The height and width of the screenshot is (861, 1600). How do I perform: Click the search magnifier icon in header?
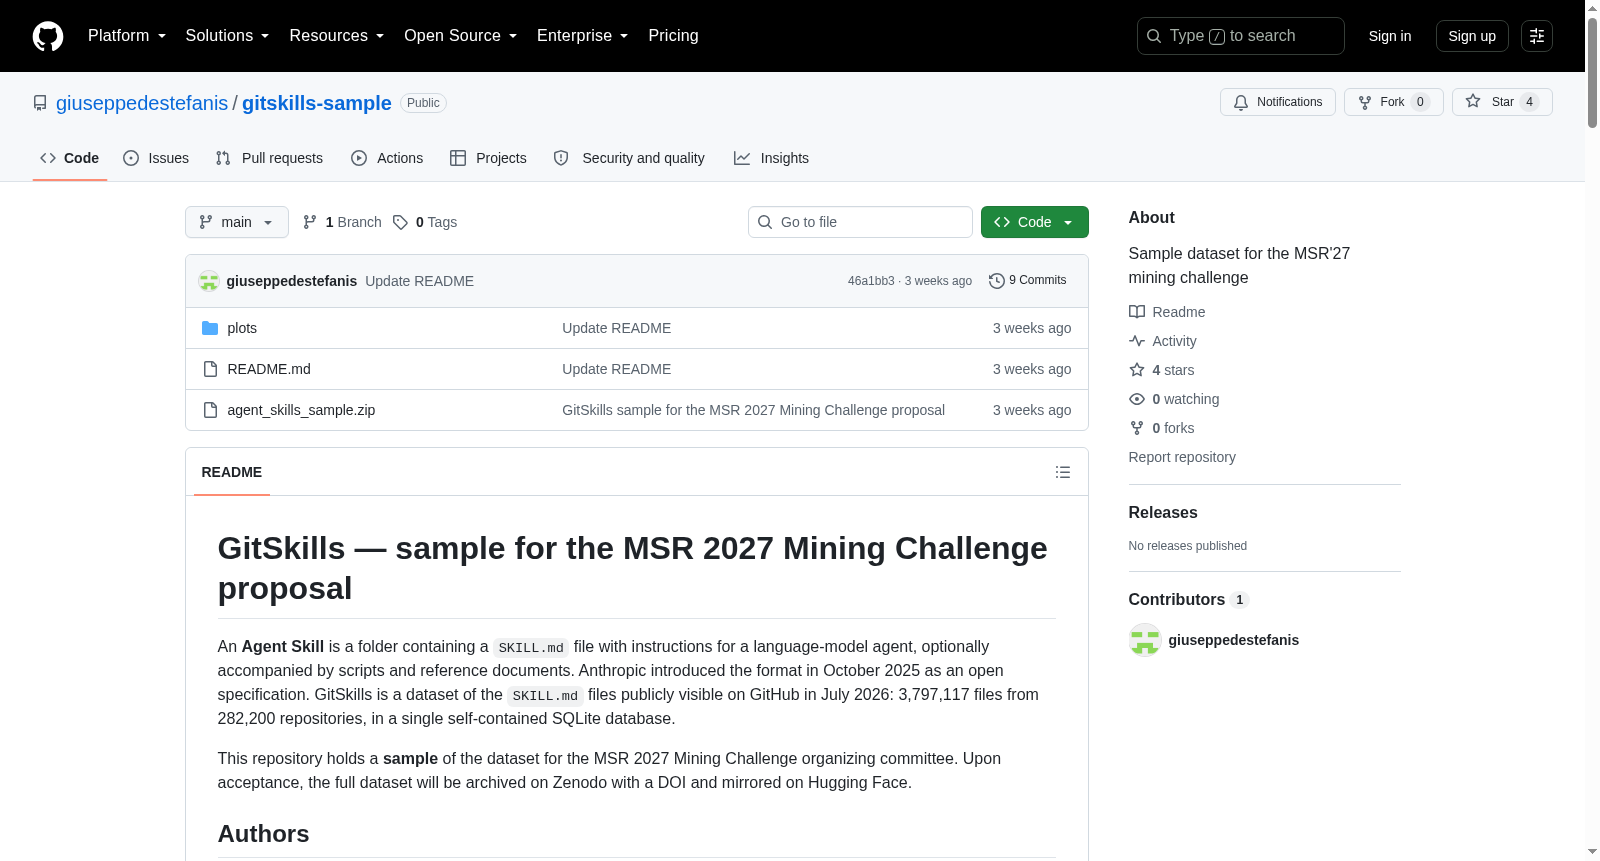point(1154,36)
